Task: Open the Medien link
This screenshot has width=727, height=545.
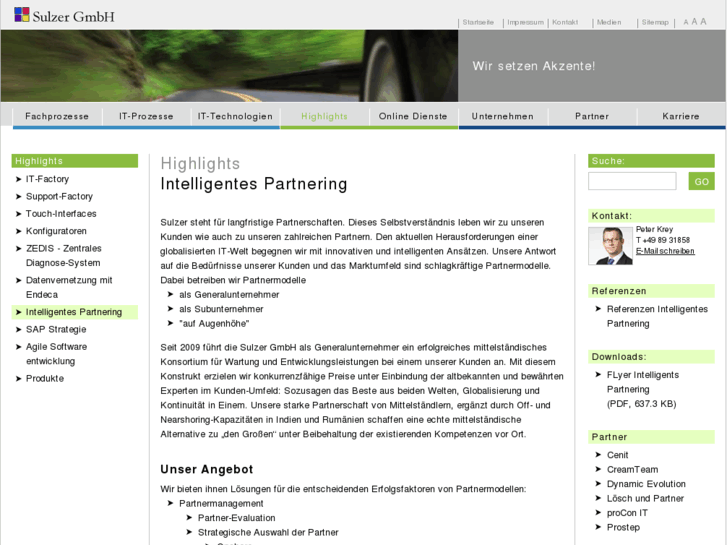Action: [609, 22]
